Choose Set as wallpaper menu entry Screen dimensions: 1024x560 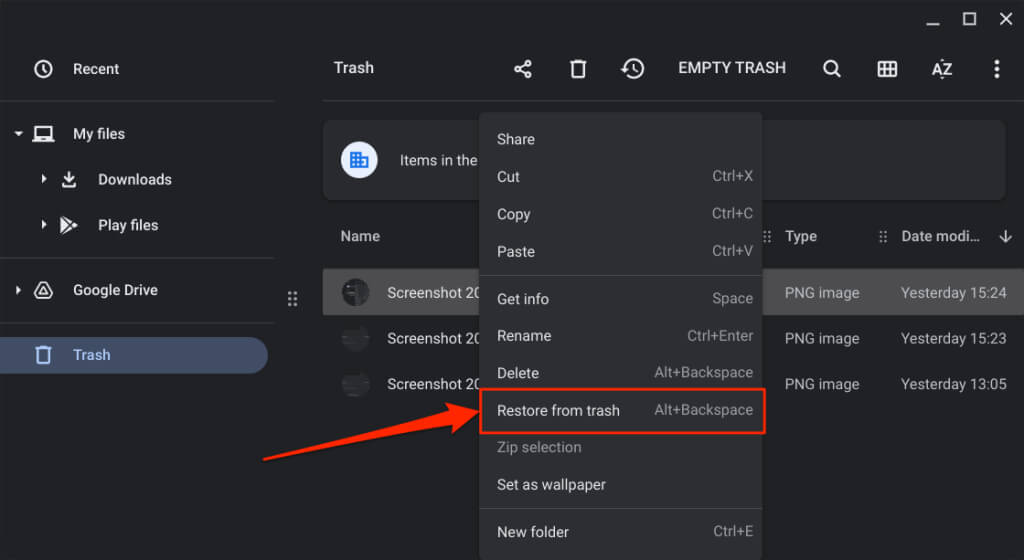coord(551,484)
